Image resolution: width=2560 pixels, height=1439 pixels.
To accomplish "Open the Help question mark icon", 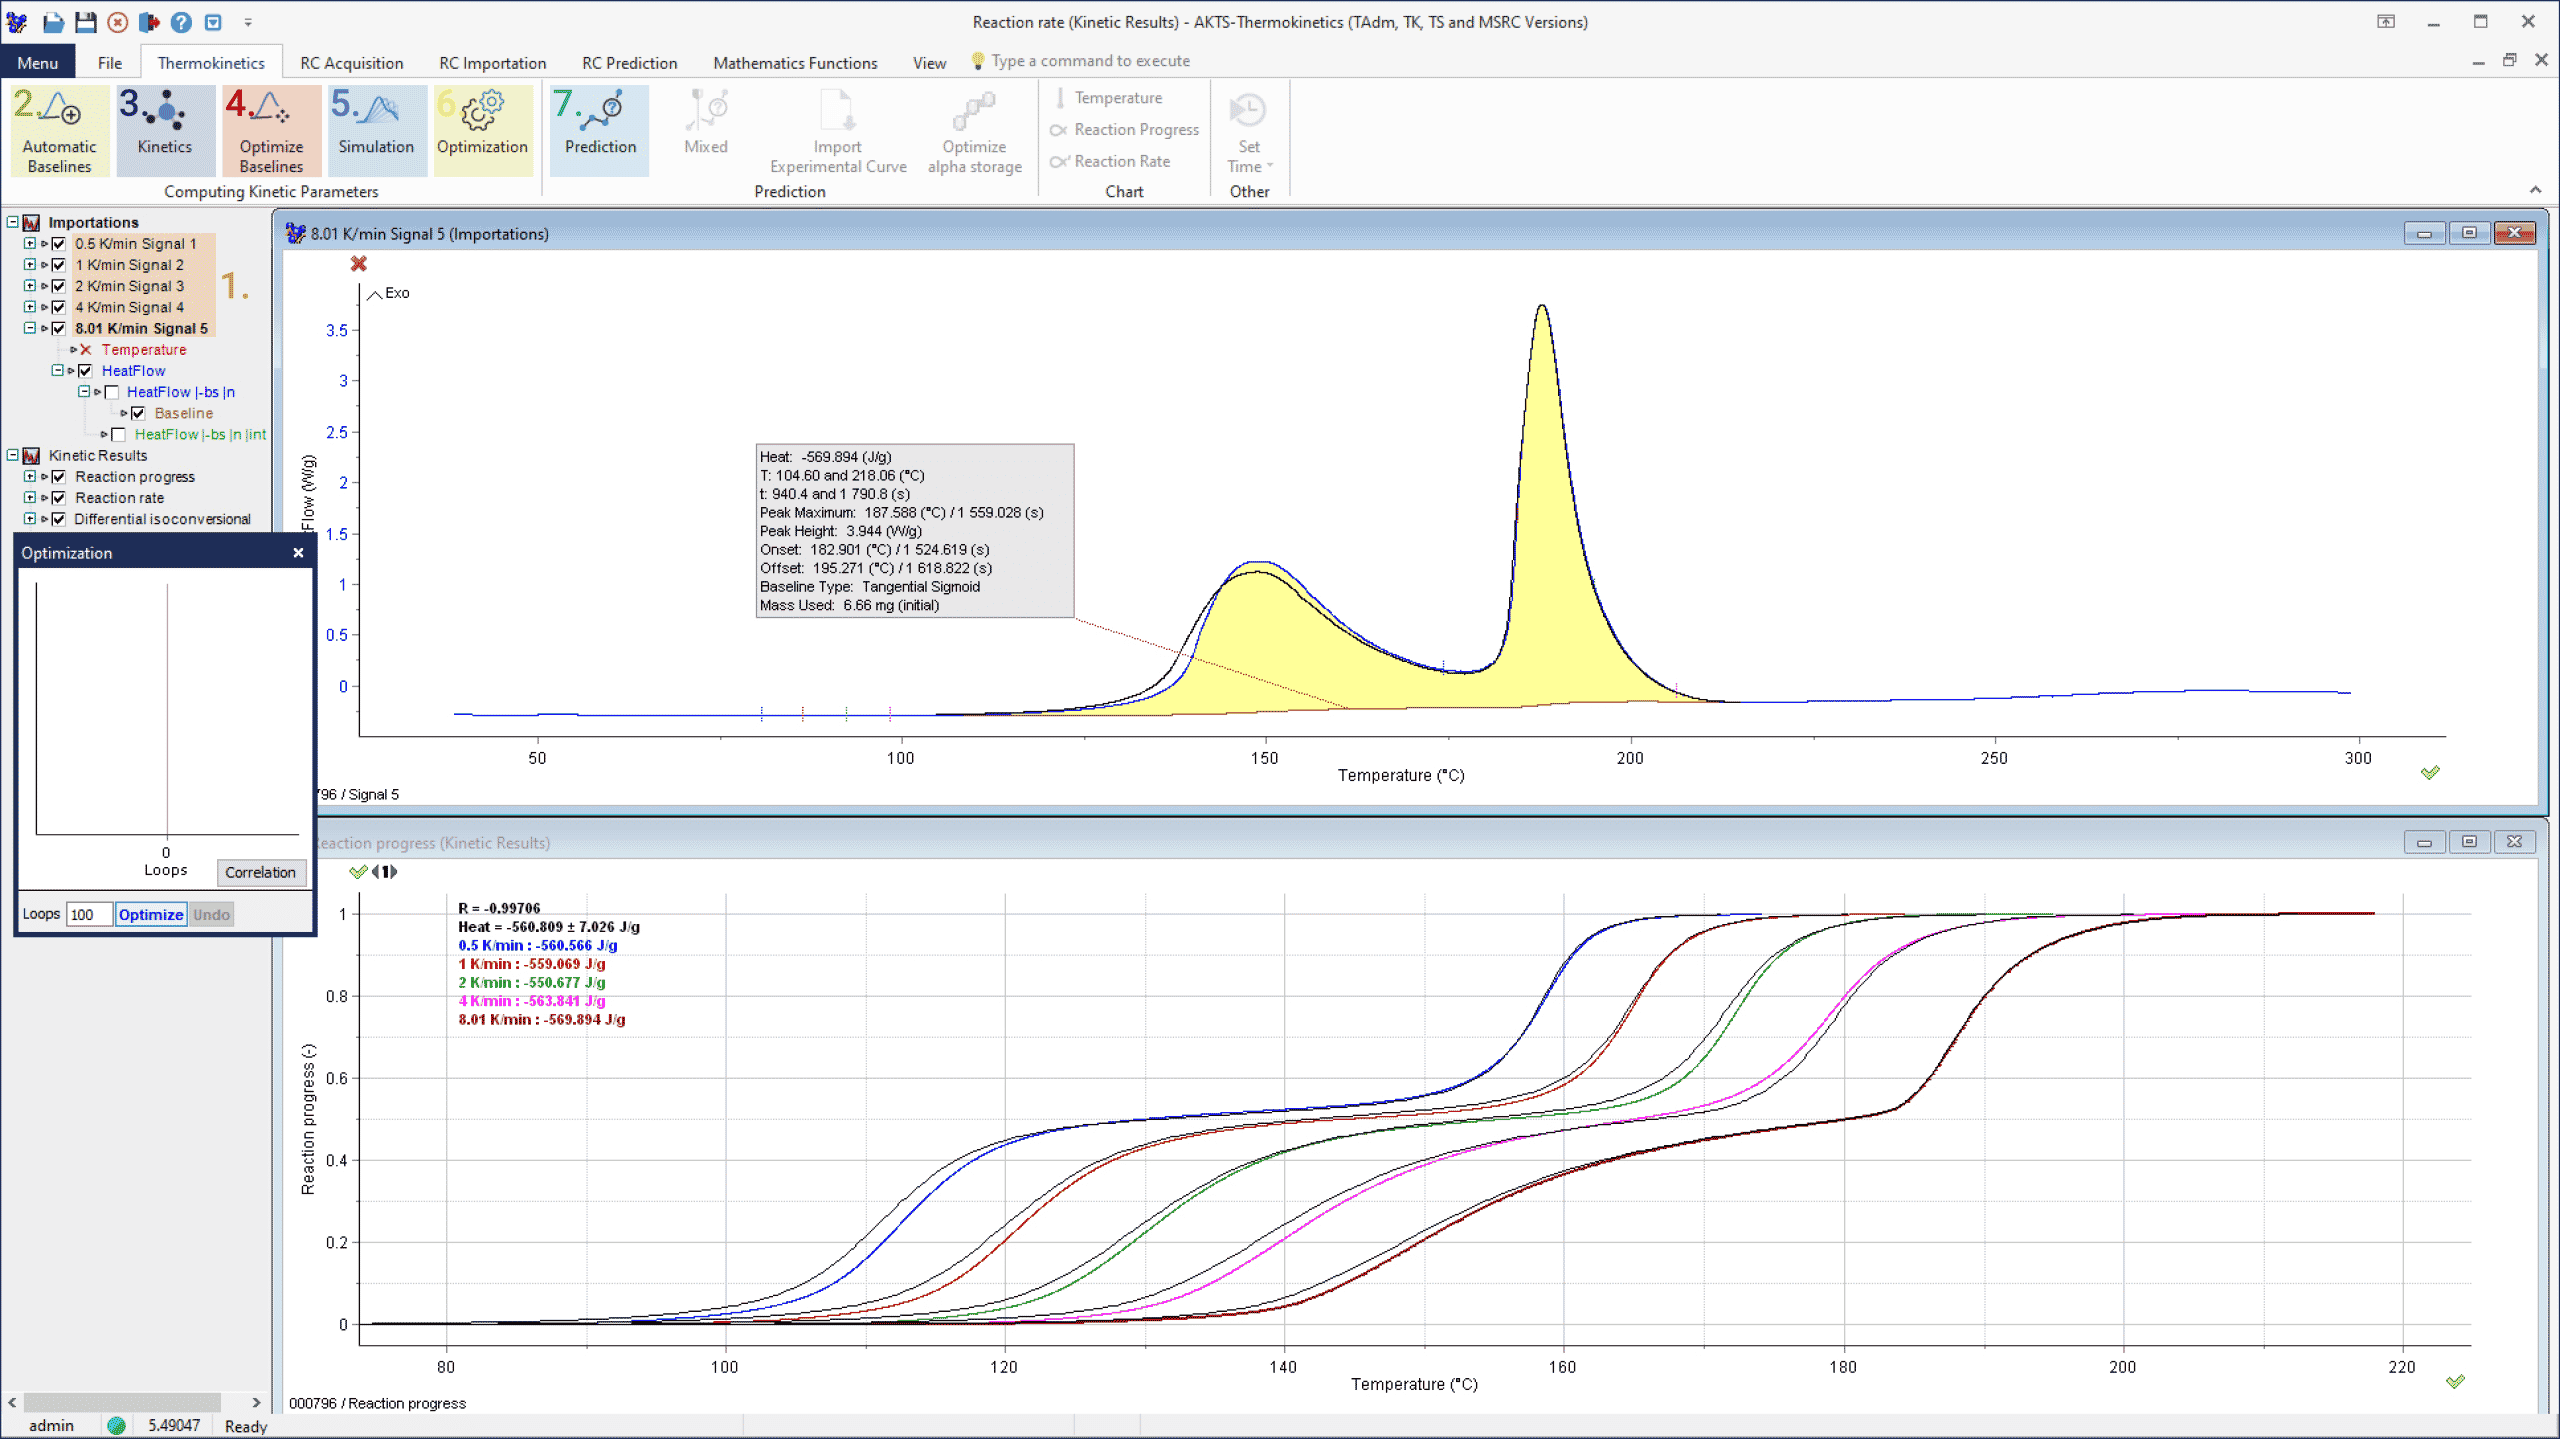I will click(181, 22).
